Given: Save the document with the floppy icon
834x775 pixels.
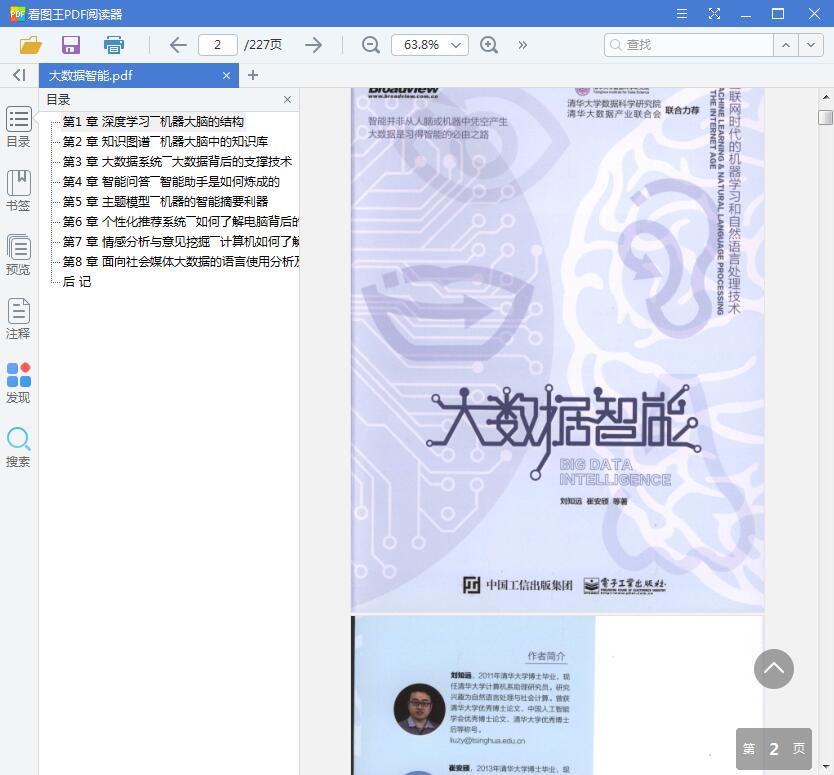Looking at the screenshot, I should click(x=71, y=45).
